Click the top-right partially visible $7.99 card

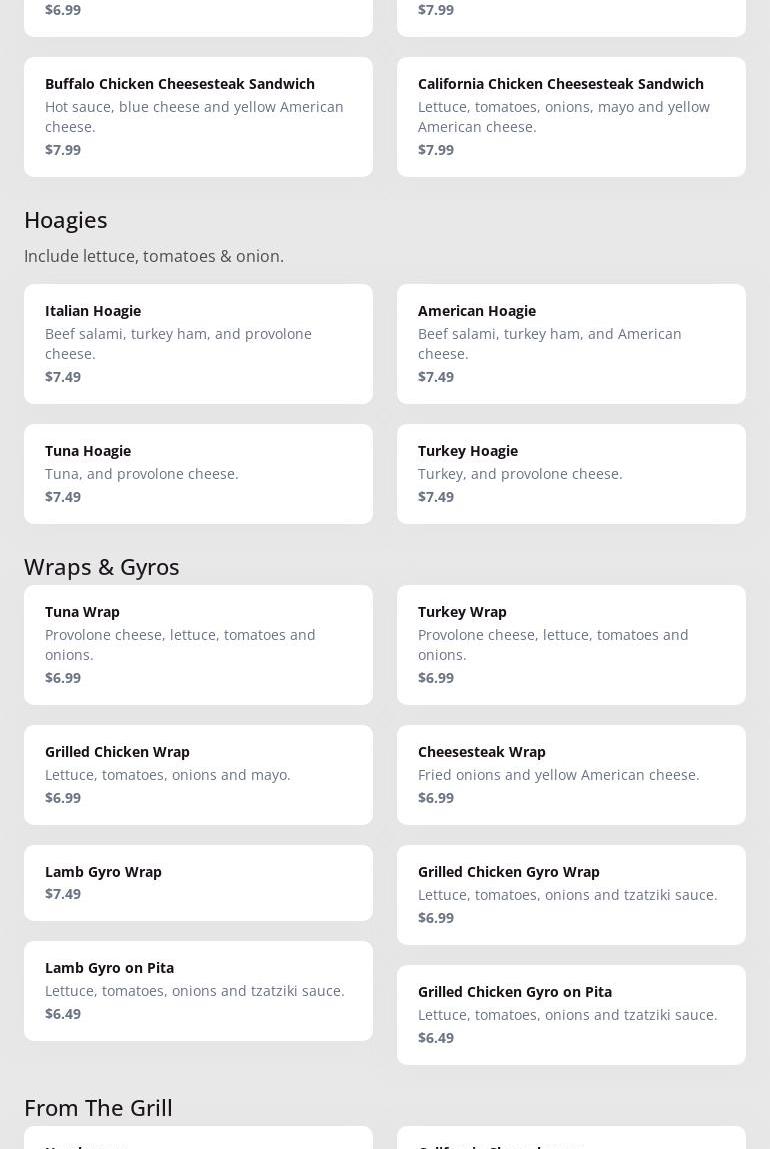571,16
